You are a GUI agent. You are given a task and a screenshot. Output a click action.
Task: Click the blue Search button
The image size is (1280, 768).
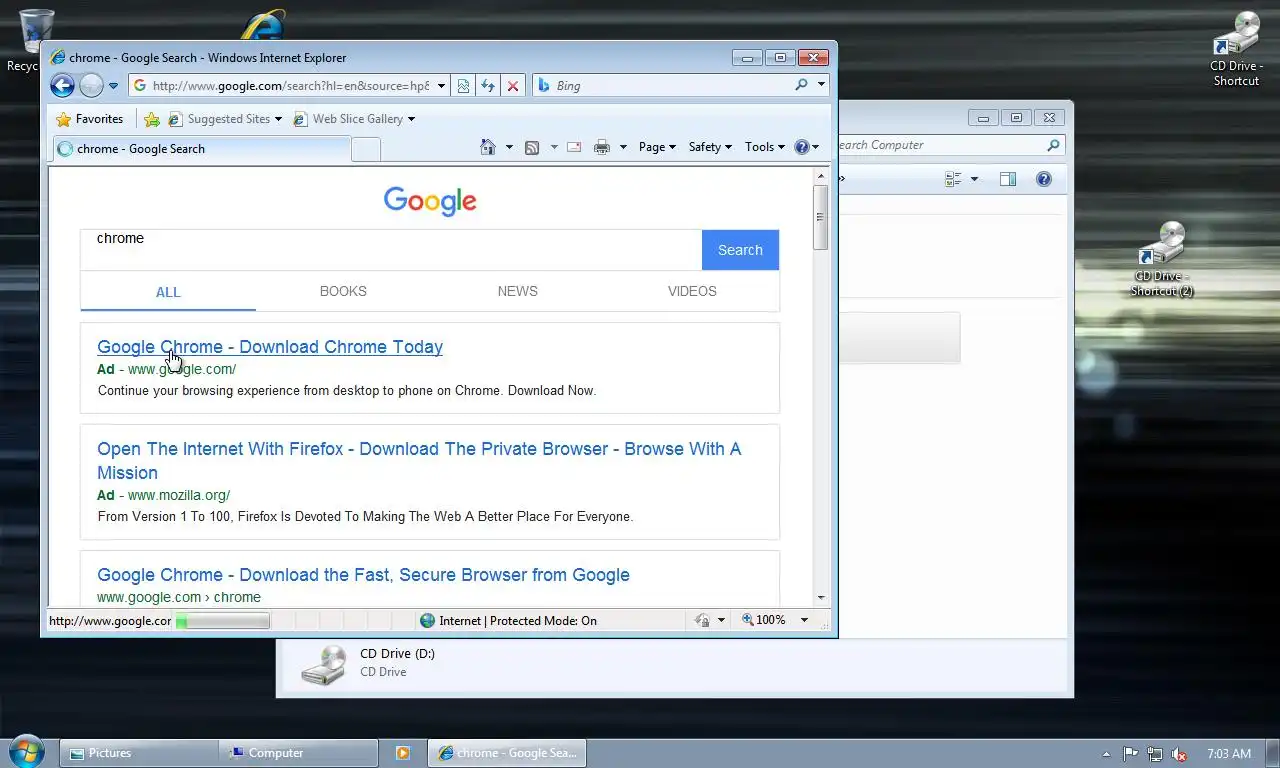[x=740, y=250]
